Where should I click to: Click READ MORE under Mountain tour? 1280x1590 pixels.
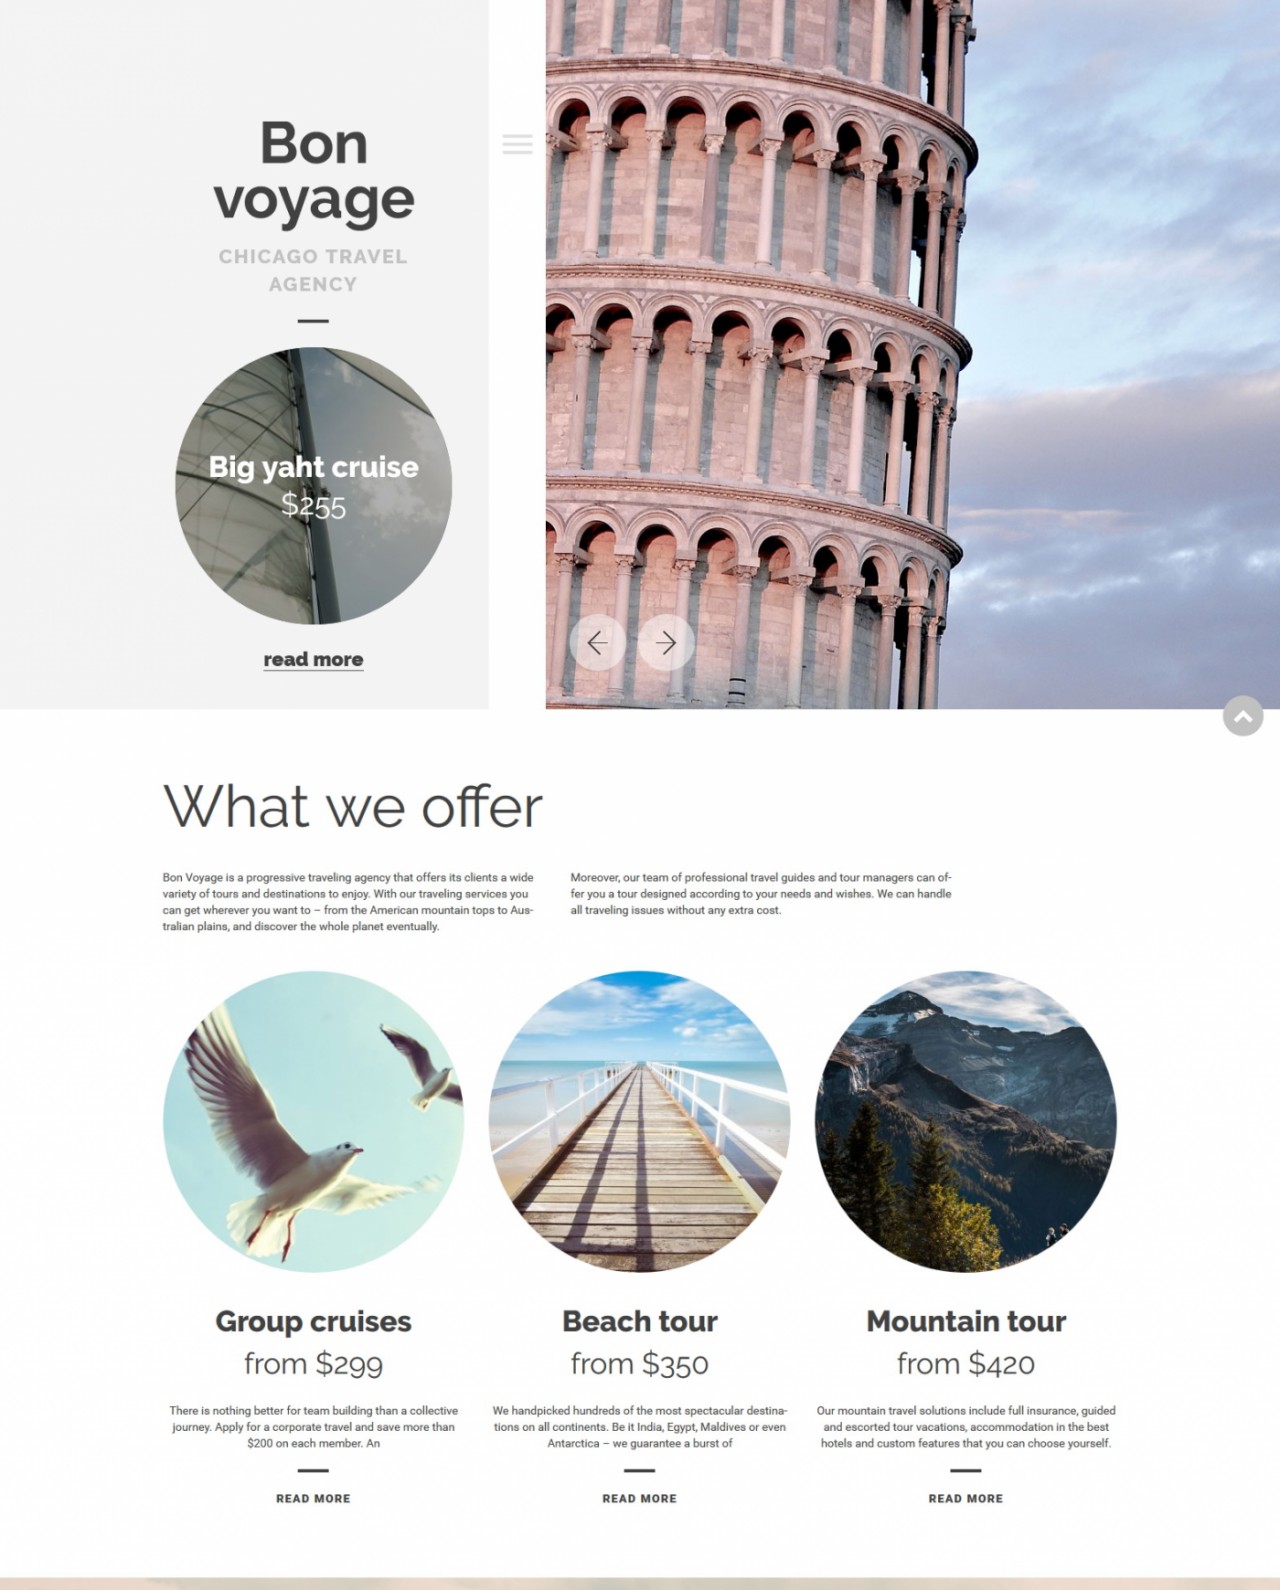pos(966,1498)
